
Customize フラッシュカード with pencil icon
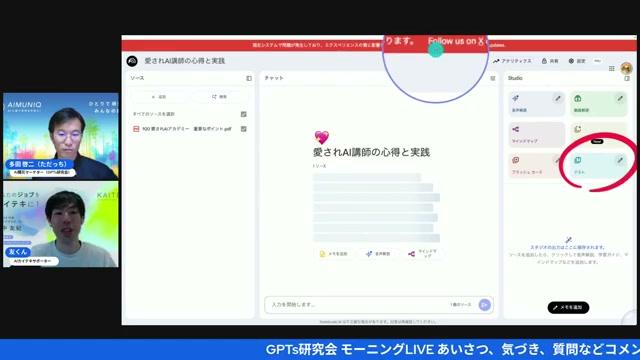(558, 160)
